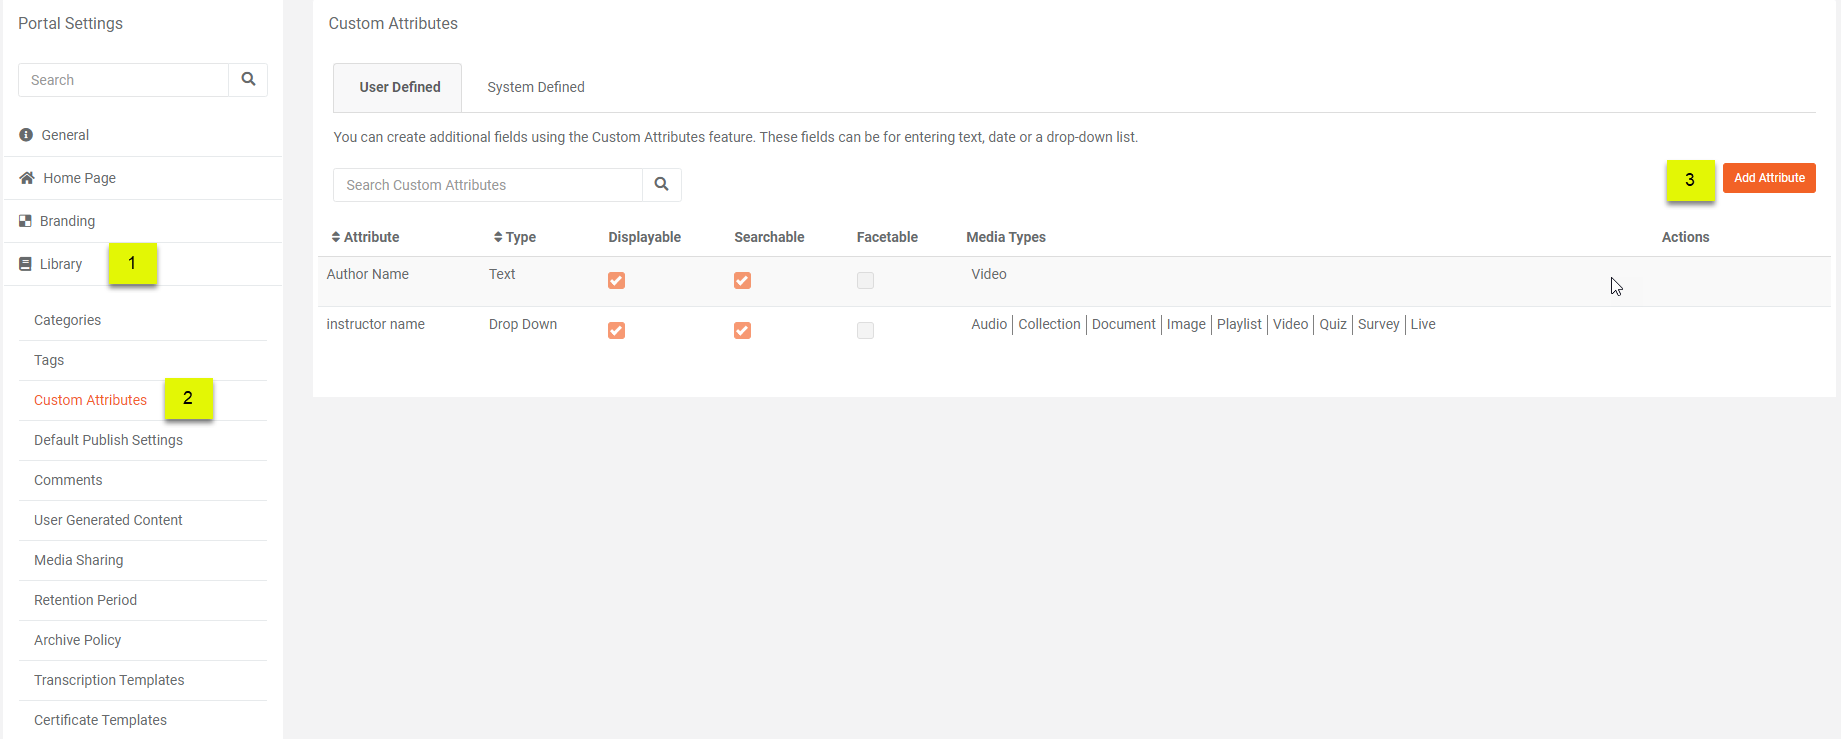The image size is (1841, 739).
Task: Click the Custom Attributes search magnifier icon
Action: click(661, 185)
